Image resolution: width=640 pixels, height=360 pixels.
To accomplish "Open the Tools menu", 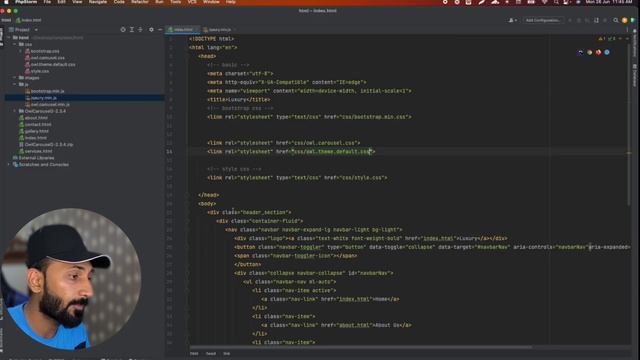I will 176,2.
